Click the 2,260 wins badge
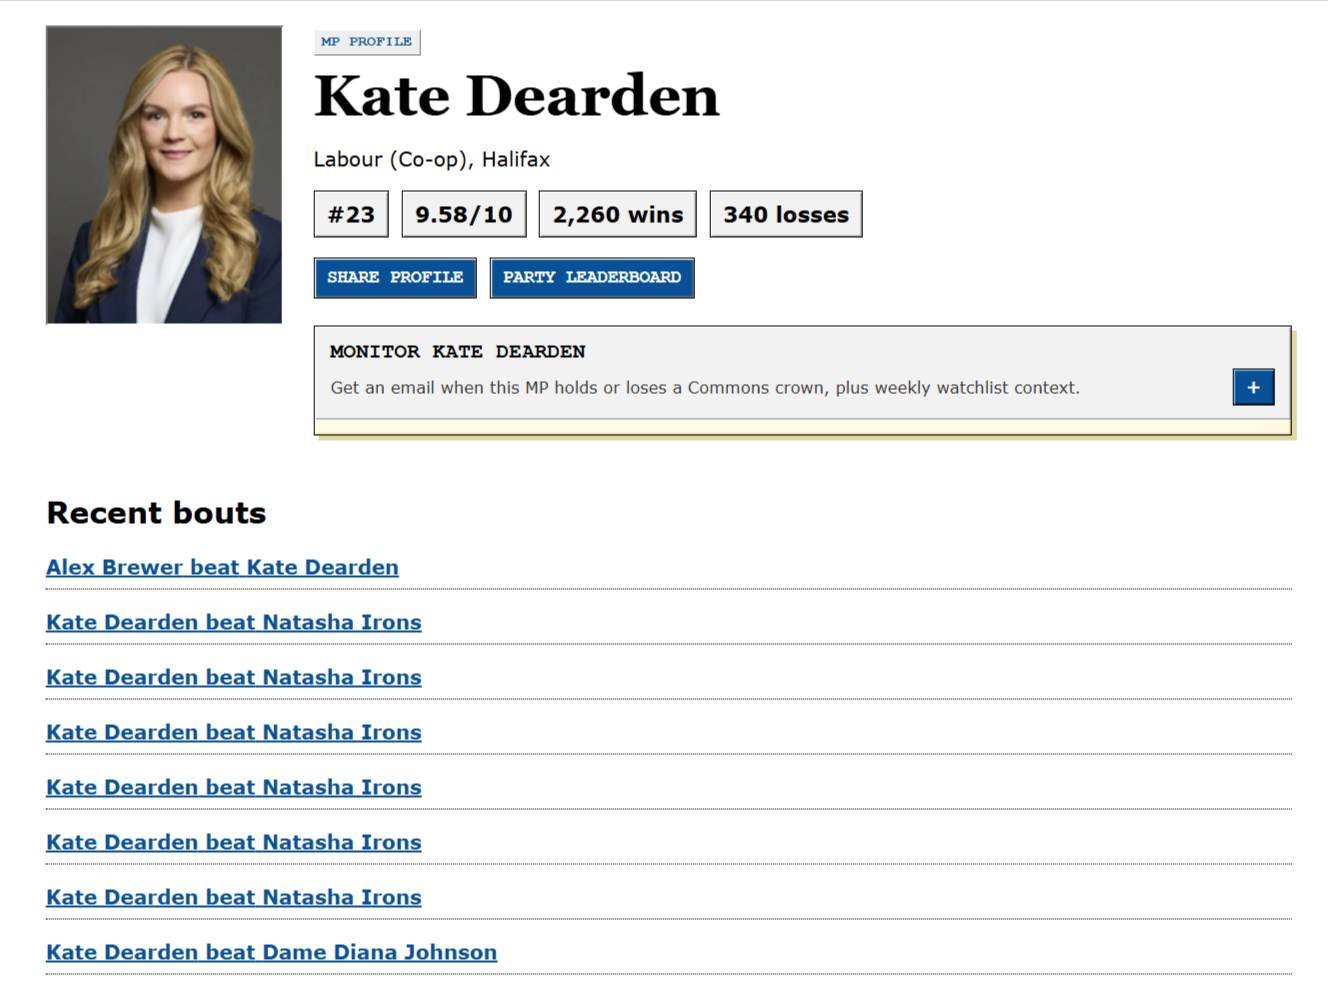 [618, 214]
